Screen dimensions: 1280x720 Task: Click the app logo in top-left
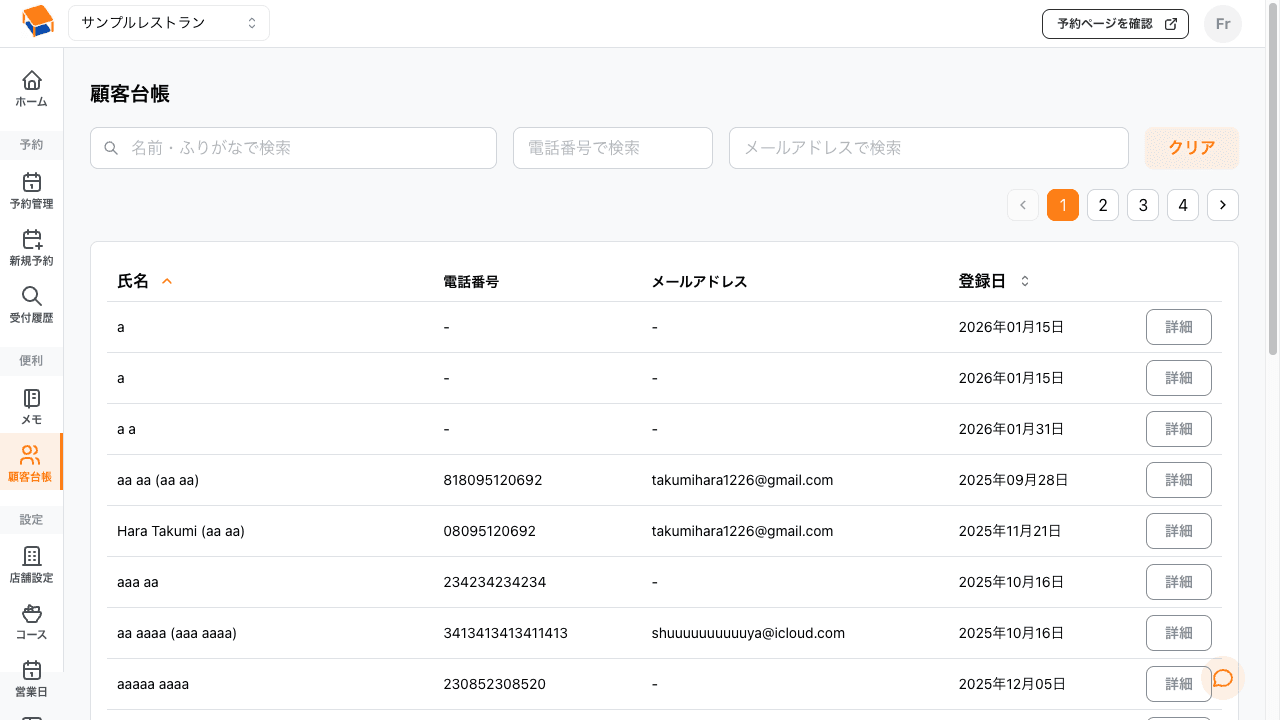(37, 22)
